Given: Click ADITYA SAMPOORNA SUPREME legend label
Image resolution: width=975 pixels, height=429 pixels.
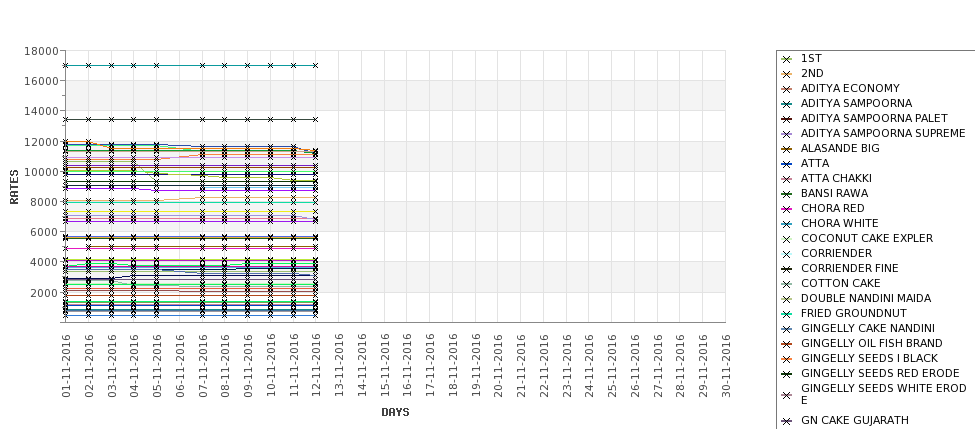Looking at the screenshot, I should 883,133.
